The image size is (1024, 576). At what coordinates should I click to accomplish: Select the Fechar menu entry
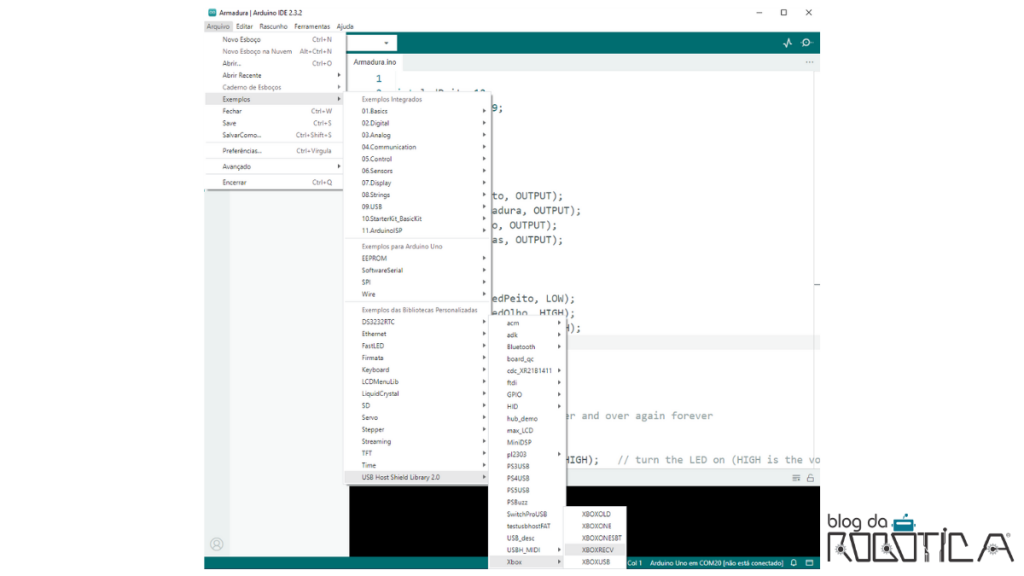[274, 112]
